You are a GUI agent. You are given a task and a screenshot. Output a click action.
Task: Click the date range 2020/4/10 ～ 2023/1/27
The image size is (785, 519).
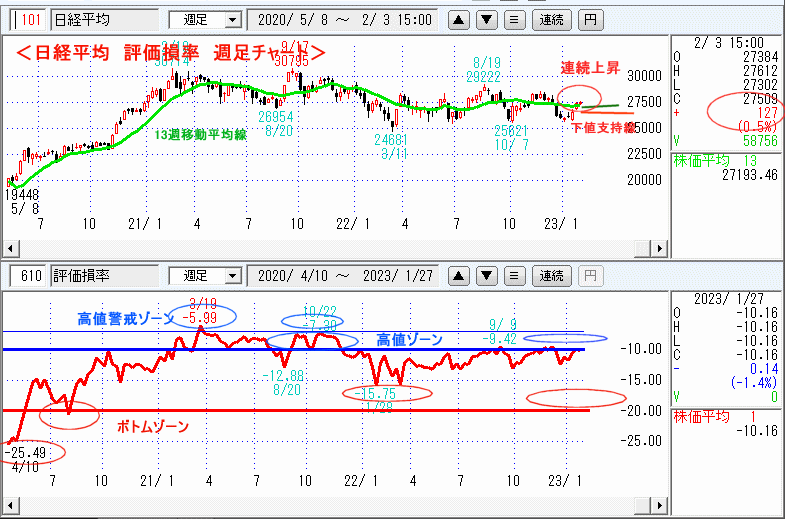tap(344, 276)
